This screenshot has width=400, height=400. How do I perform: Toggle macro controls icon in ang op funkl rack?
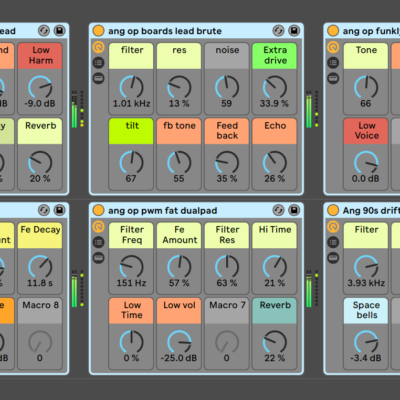click(x=333, y=47)
